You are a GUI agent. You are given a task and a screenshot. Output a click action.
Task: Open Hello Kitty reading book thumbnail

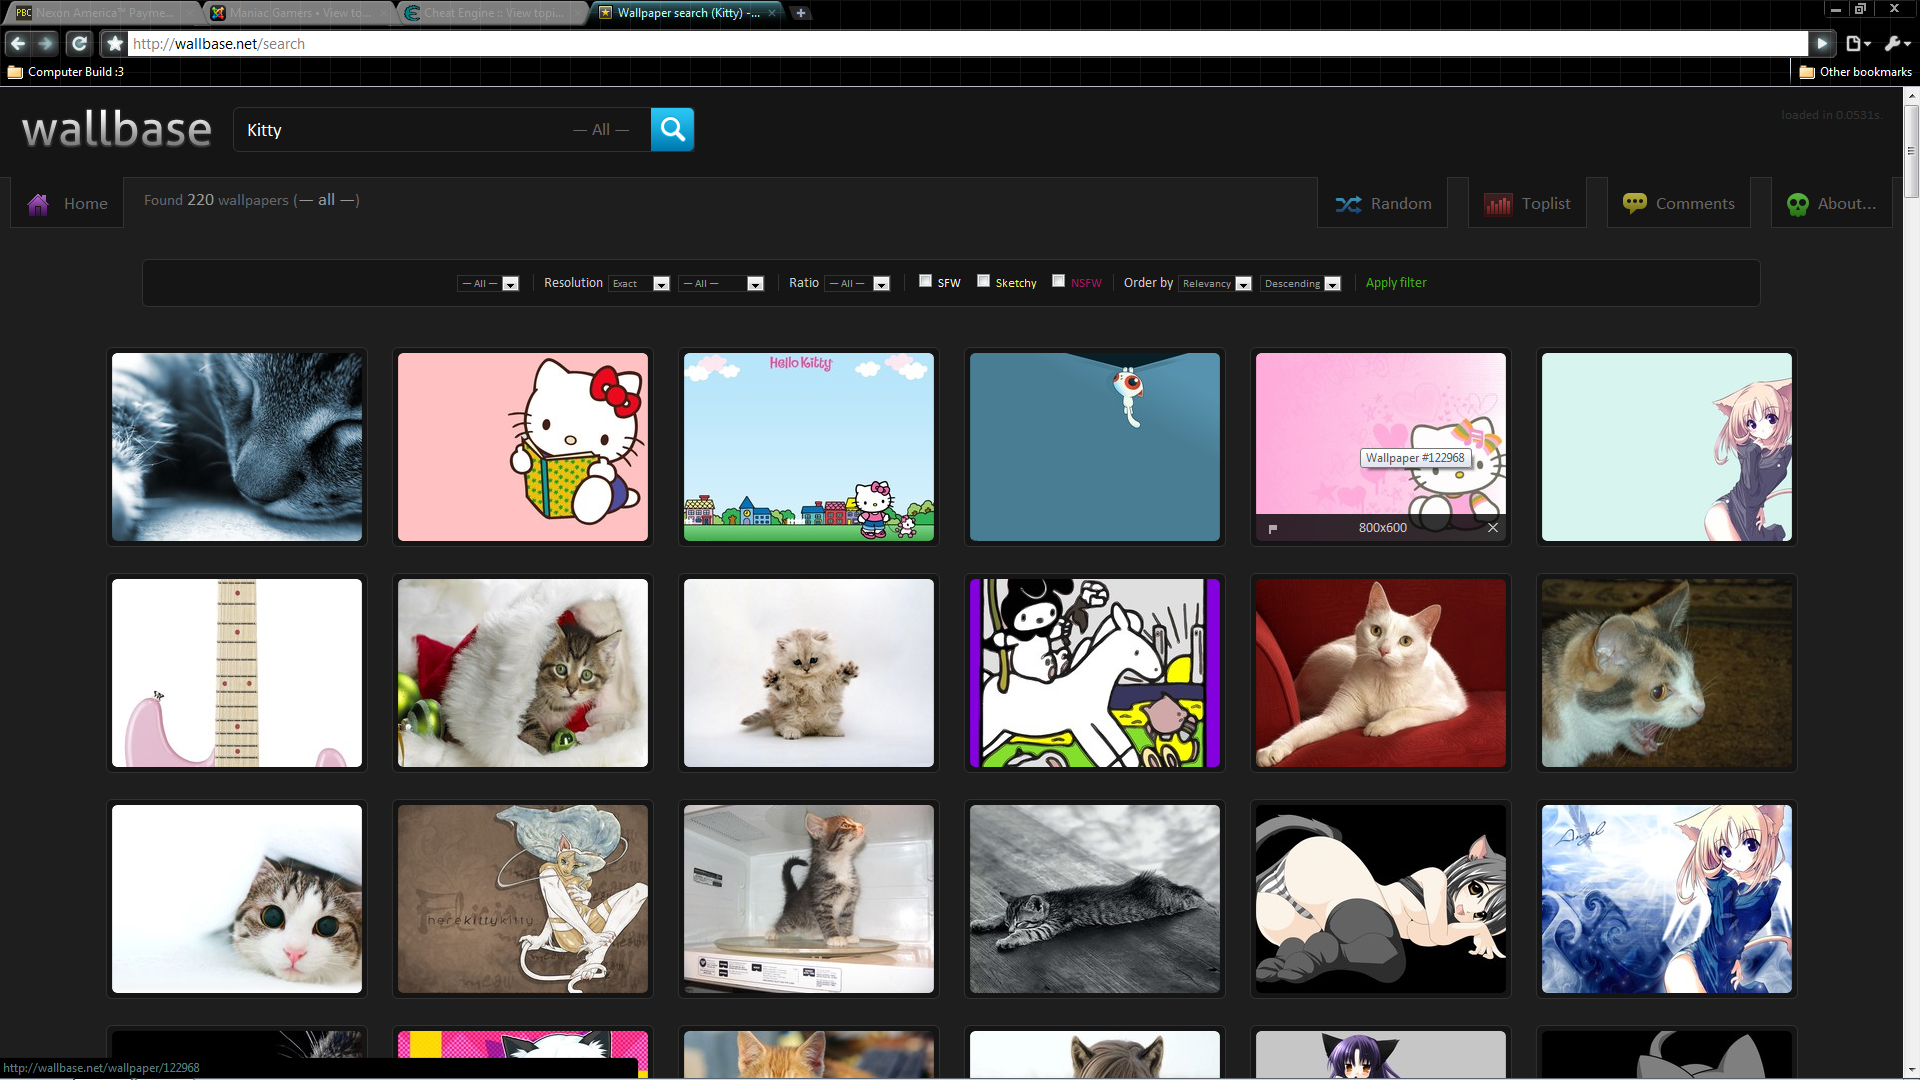pyautogui.click(x=523, y=447)
